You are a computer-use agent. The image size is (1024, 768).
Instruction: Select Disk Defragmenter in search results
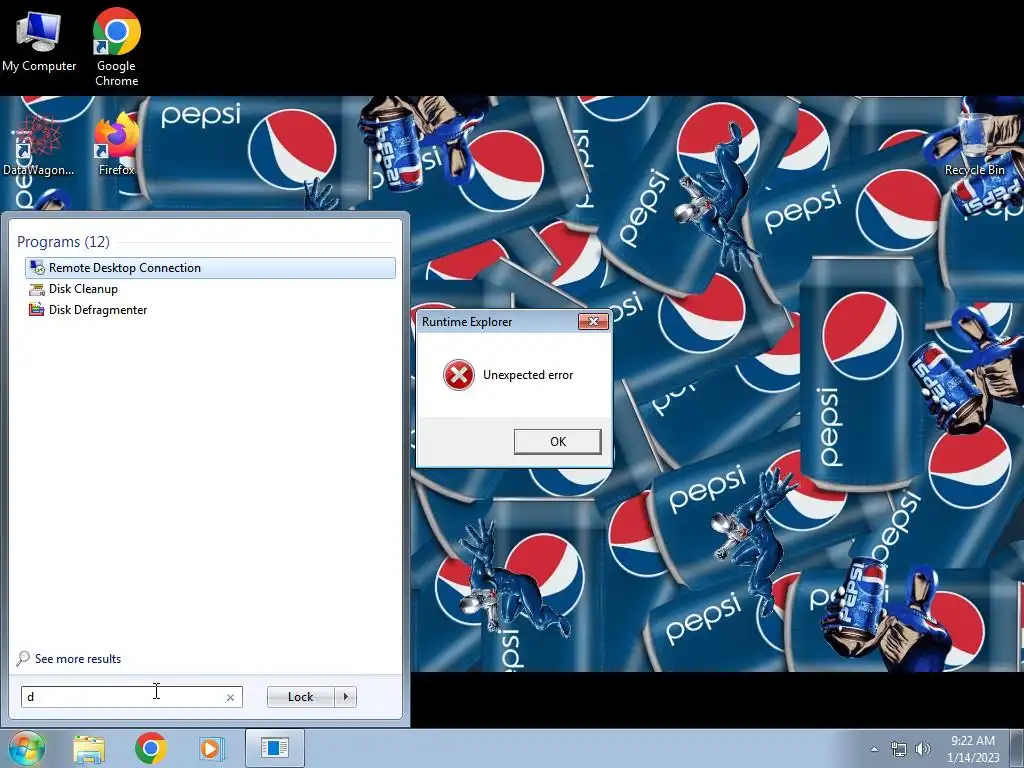click(x=210, y=310)
